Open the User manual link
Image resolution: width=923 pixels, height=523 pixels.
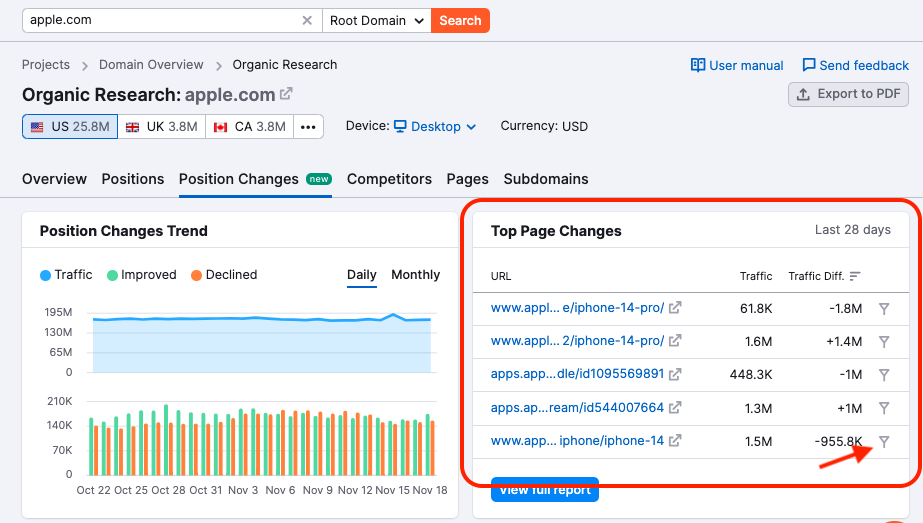(x=737, y=65)
